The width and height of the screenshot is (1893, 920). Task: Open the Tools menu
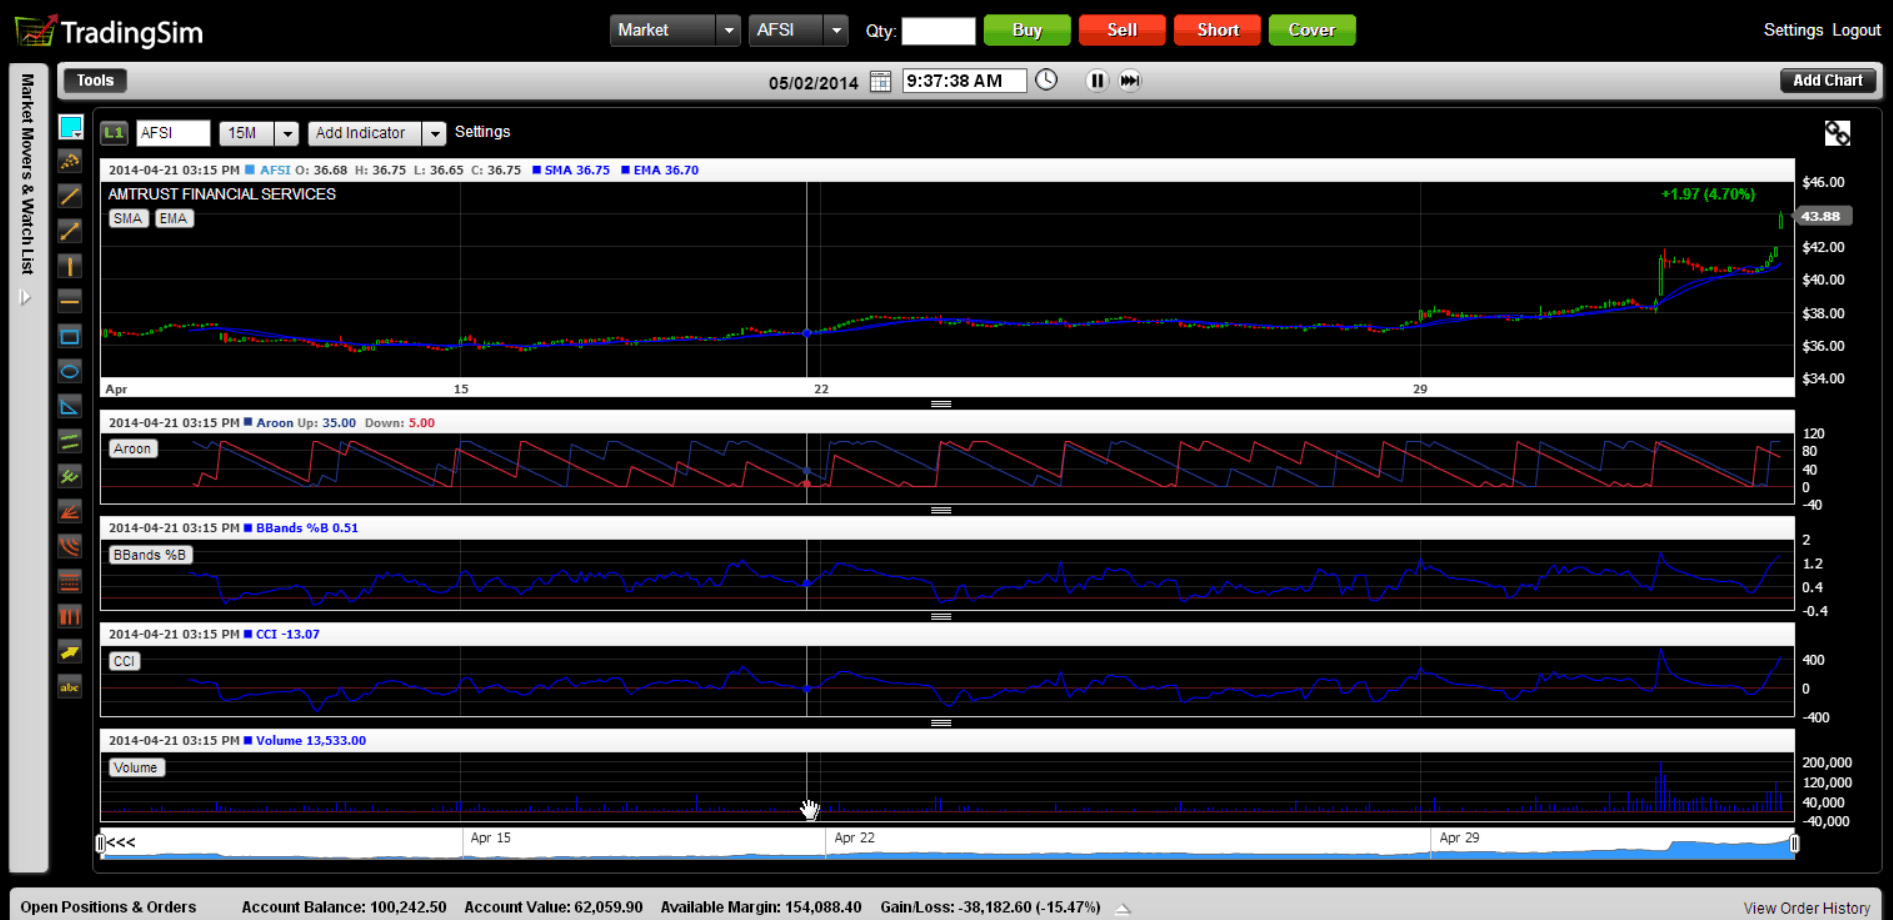95,81
